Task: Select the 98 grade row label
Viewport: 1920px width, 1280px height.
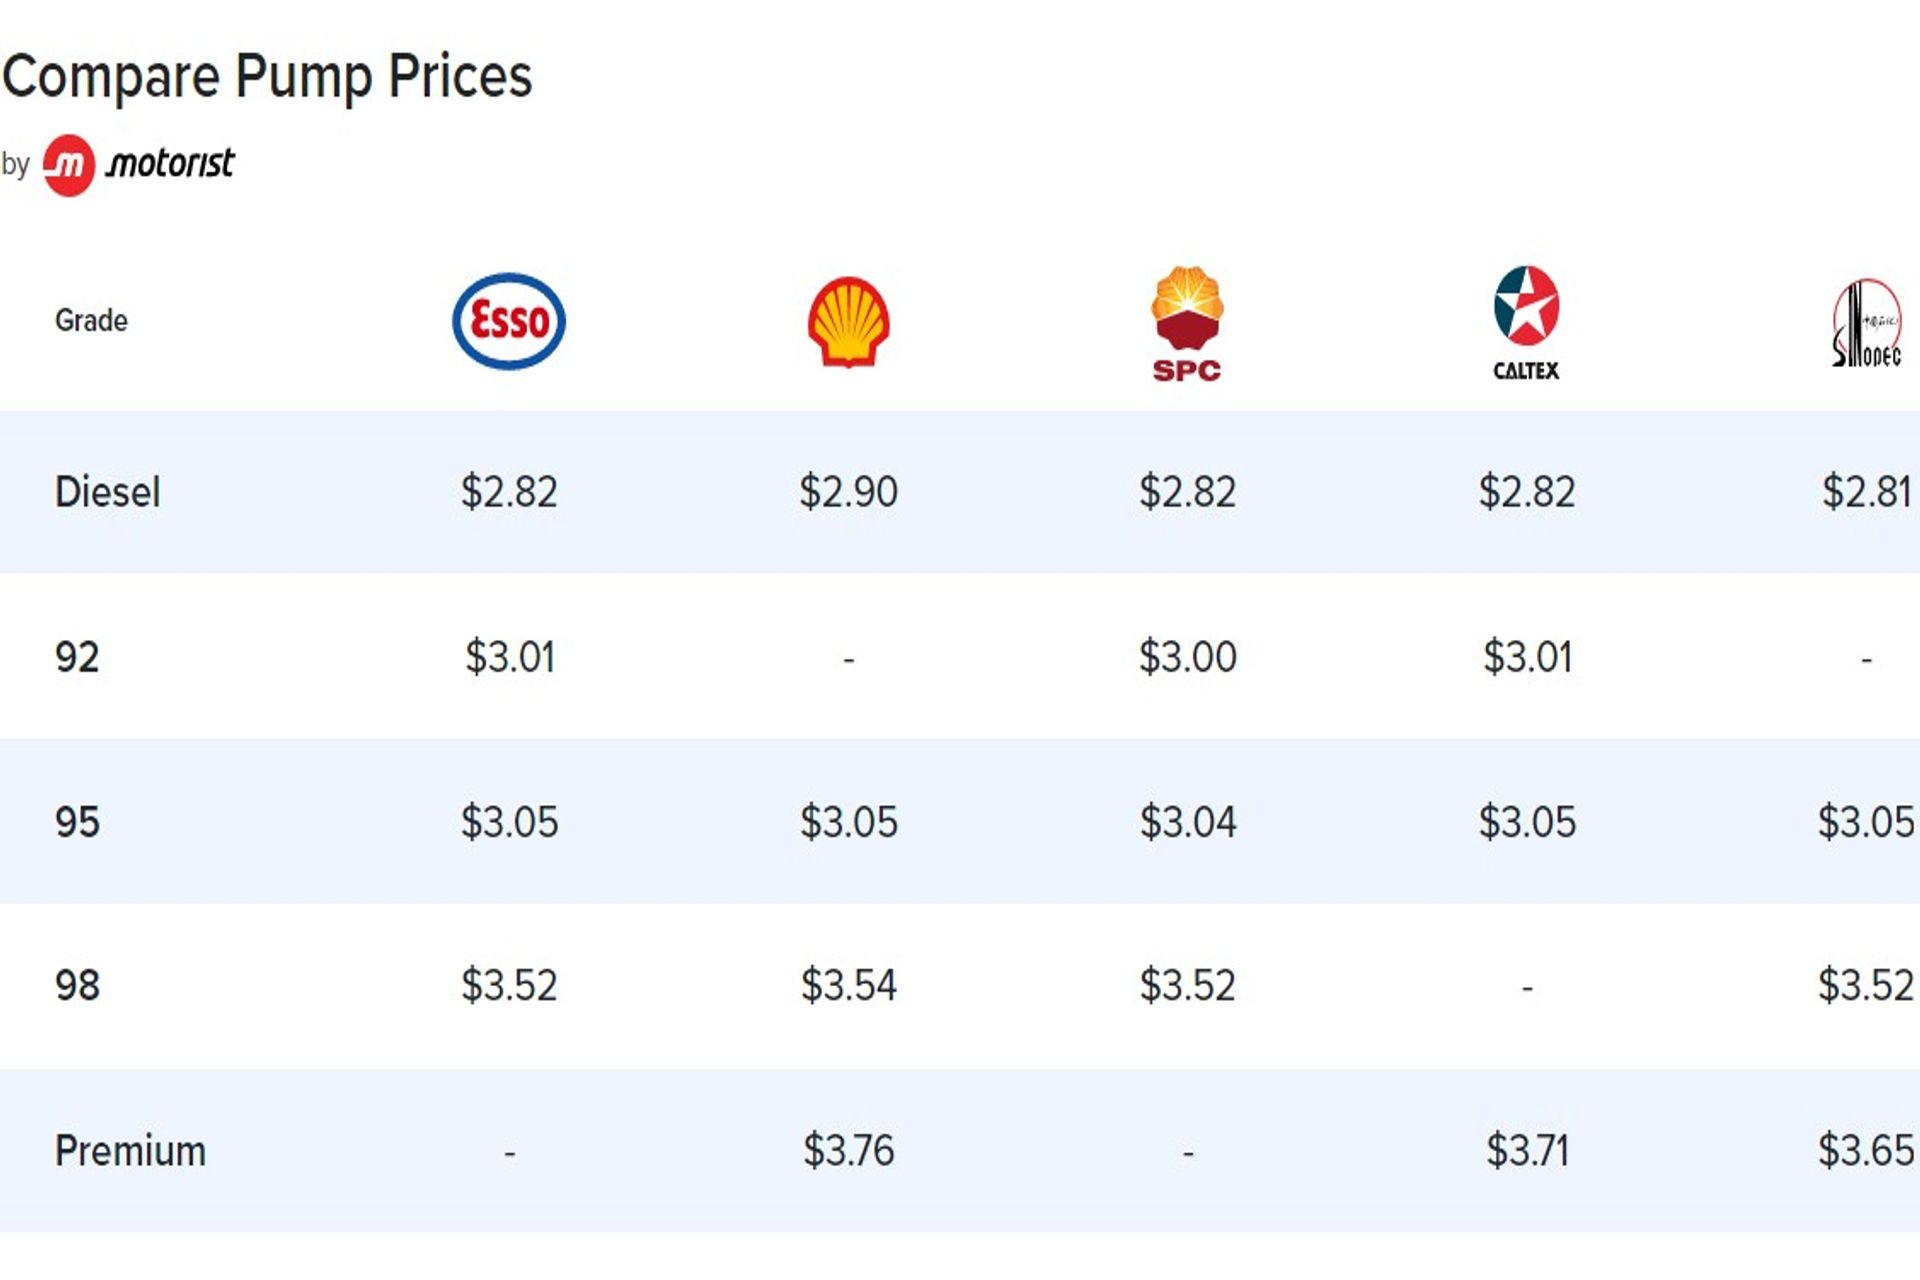Action: click(77, 986)
